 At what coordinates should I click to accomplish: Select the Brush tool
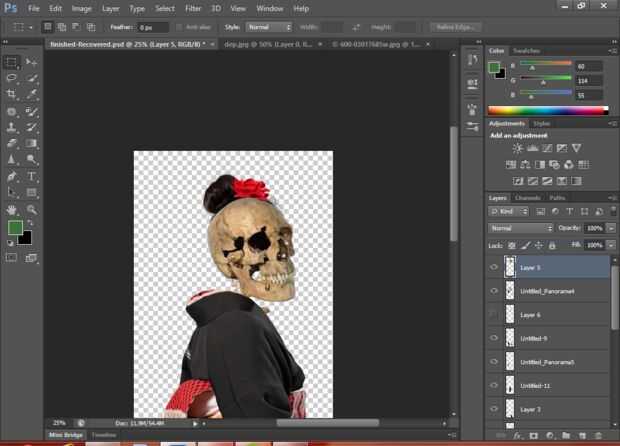(31, 111)
